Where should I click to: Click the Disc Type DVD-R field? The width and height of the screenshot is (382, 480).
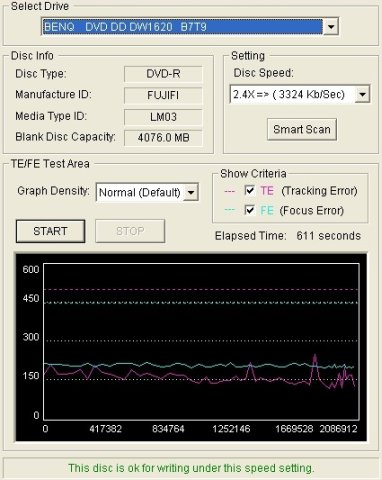pyautogui.click(x=163, y=74)
